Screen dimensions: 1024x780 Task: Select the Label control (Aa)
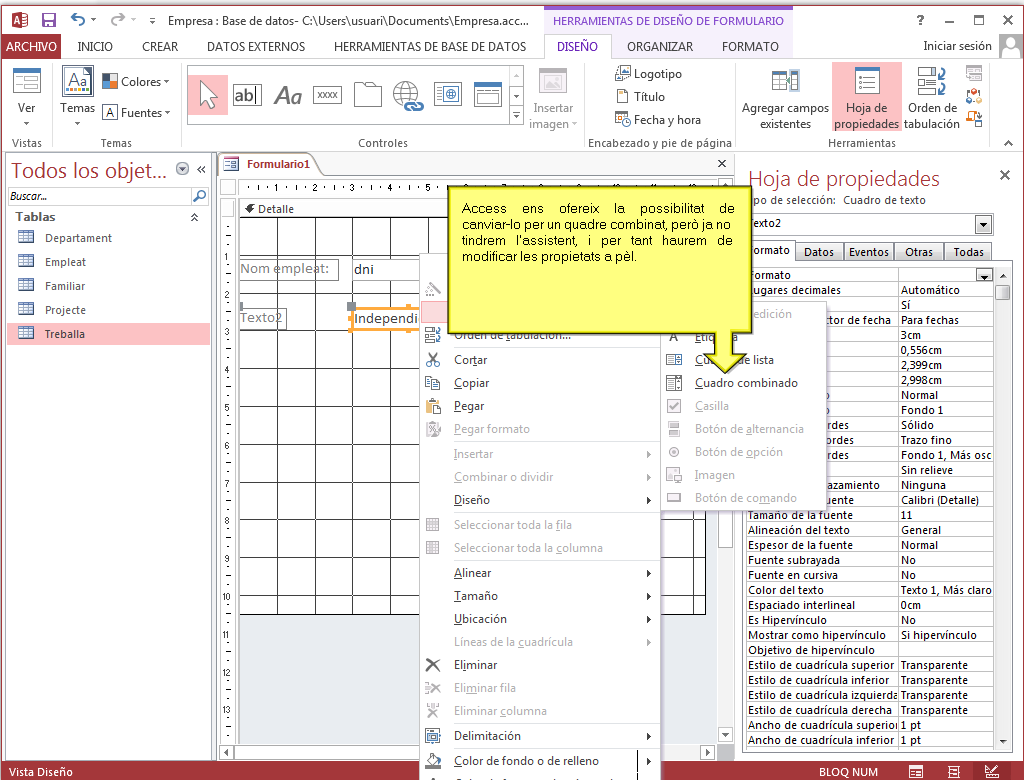coord(287,95)
